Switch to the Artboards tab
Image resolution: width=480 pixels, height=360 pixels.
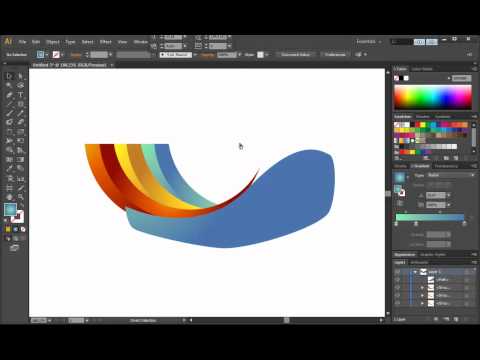[x=419, y=263]
